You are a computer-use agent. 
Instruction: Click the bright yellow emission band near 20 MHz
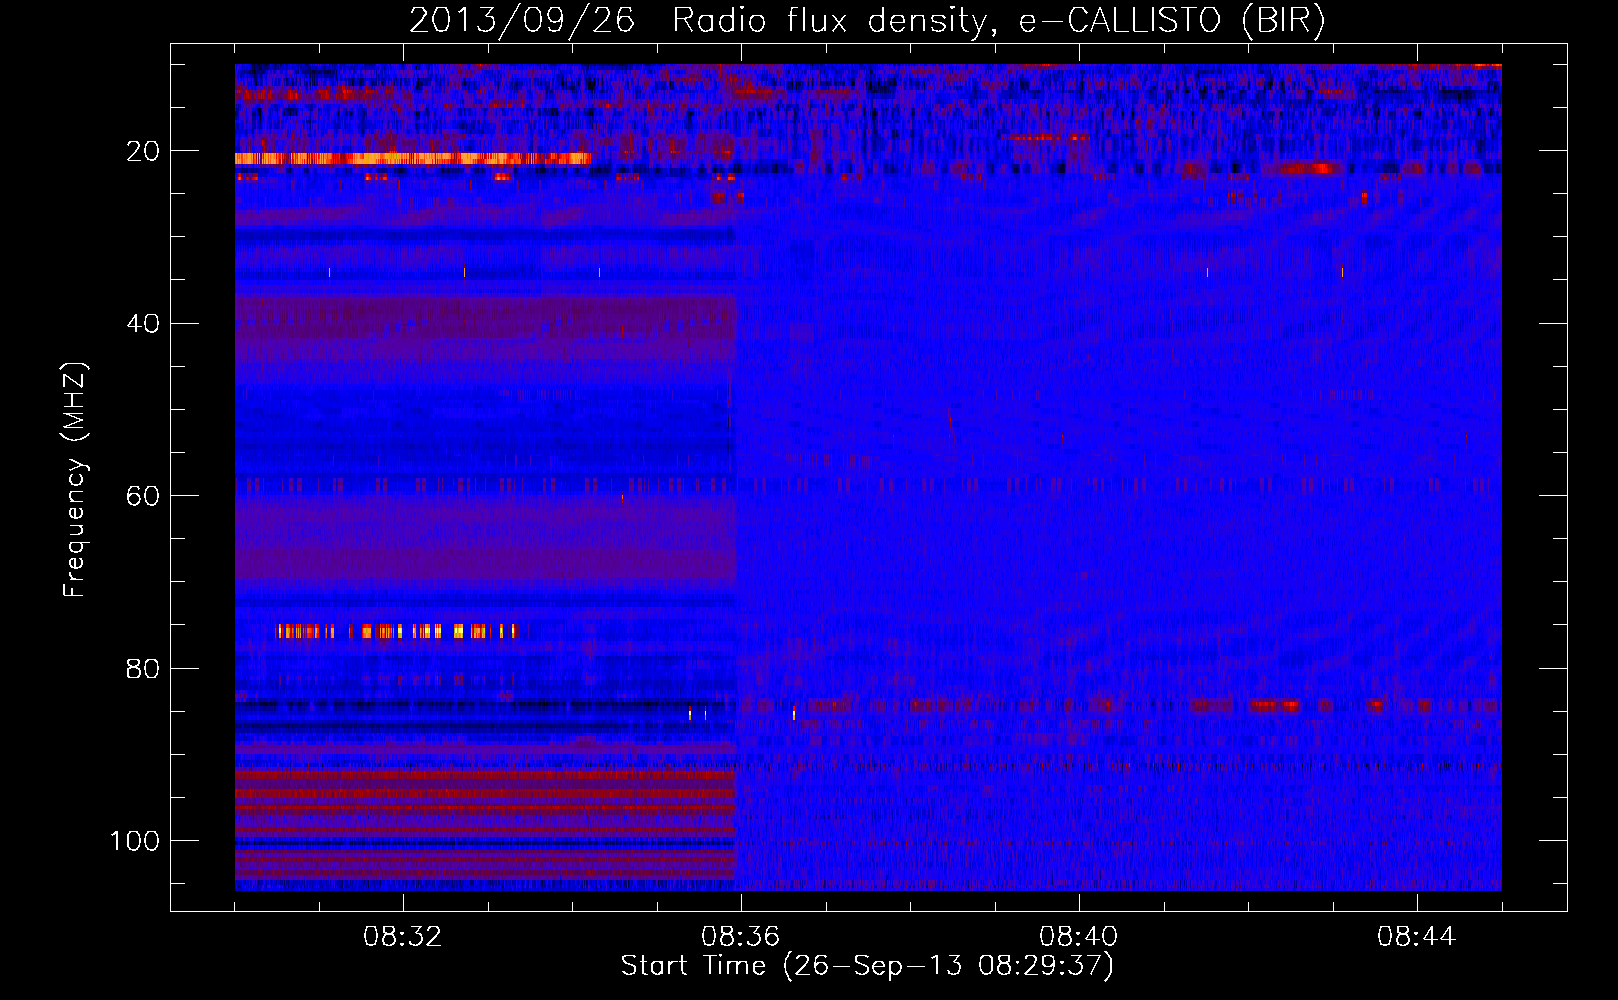[413, 158]
